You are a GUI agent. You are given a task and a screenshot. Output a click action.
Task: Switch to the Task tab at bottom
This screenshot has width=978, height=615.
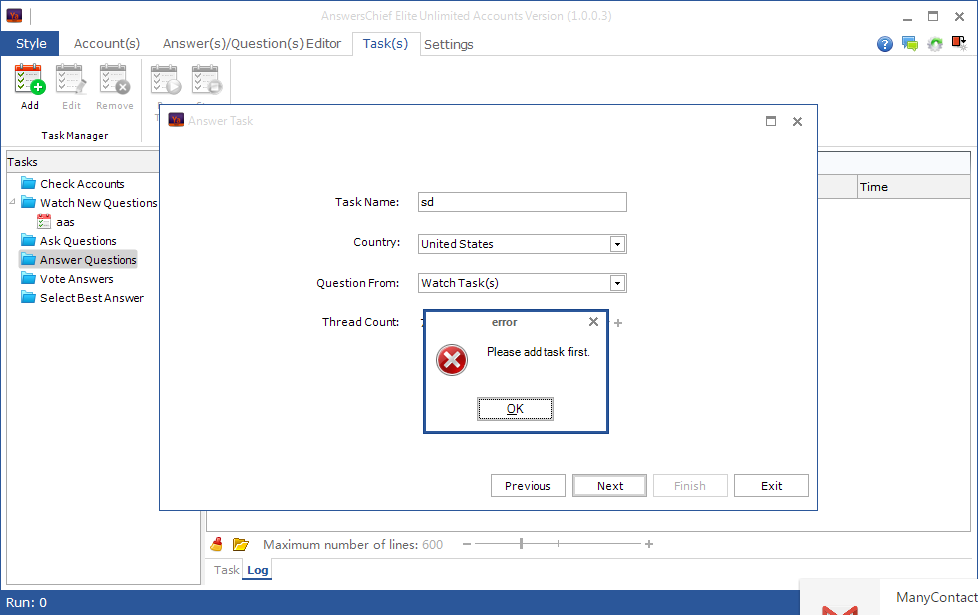(x=227, y=570)
